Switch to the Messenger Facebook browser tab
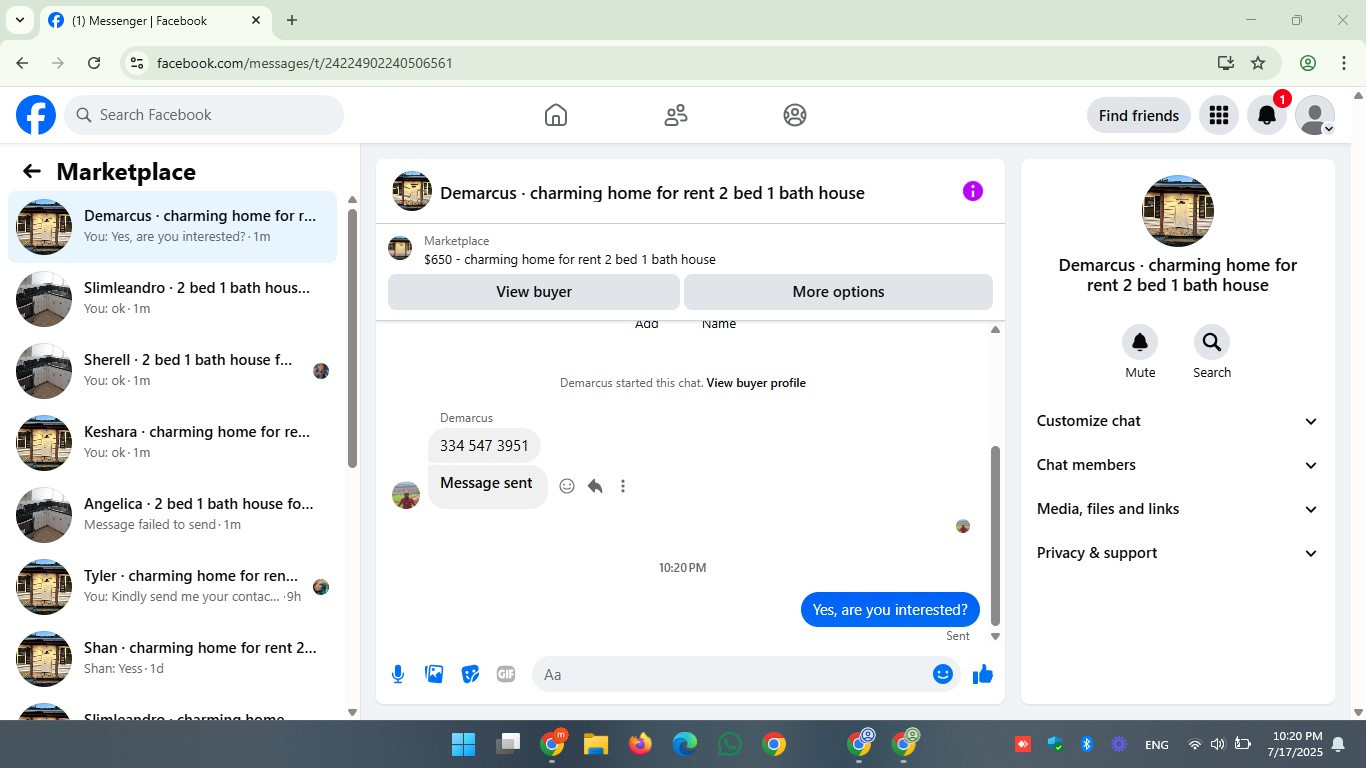Viewport: 1366px width, 768px height. (x=155, y=20)
